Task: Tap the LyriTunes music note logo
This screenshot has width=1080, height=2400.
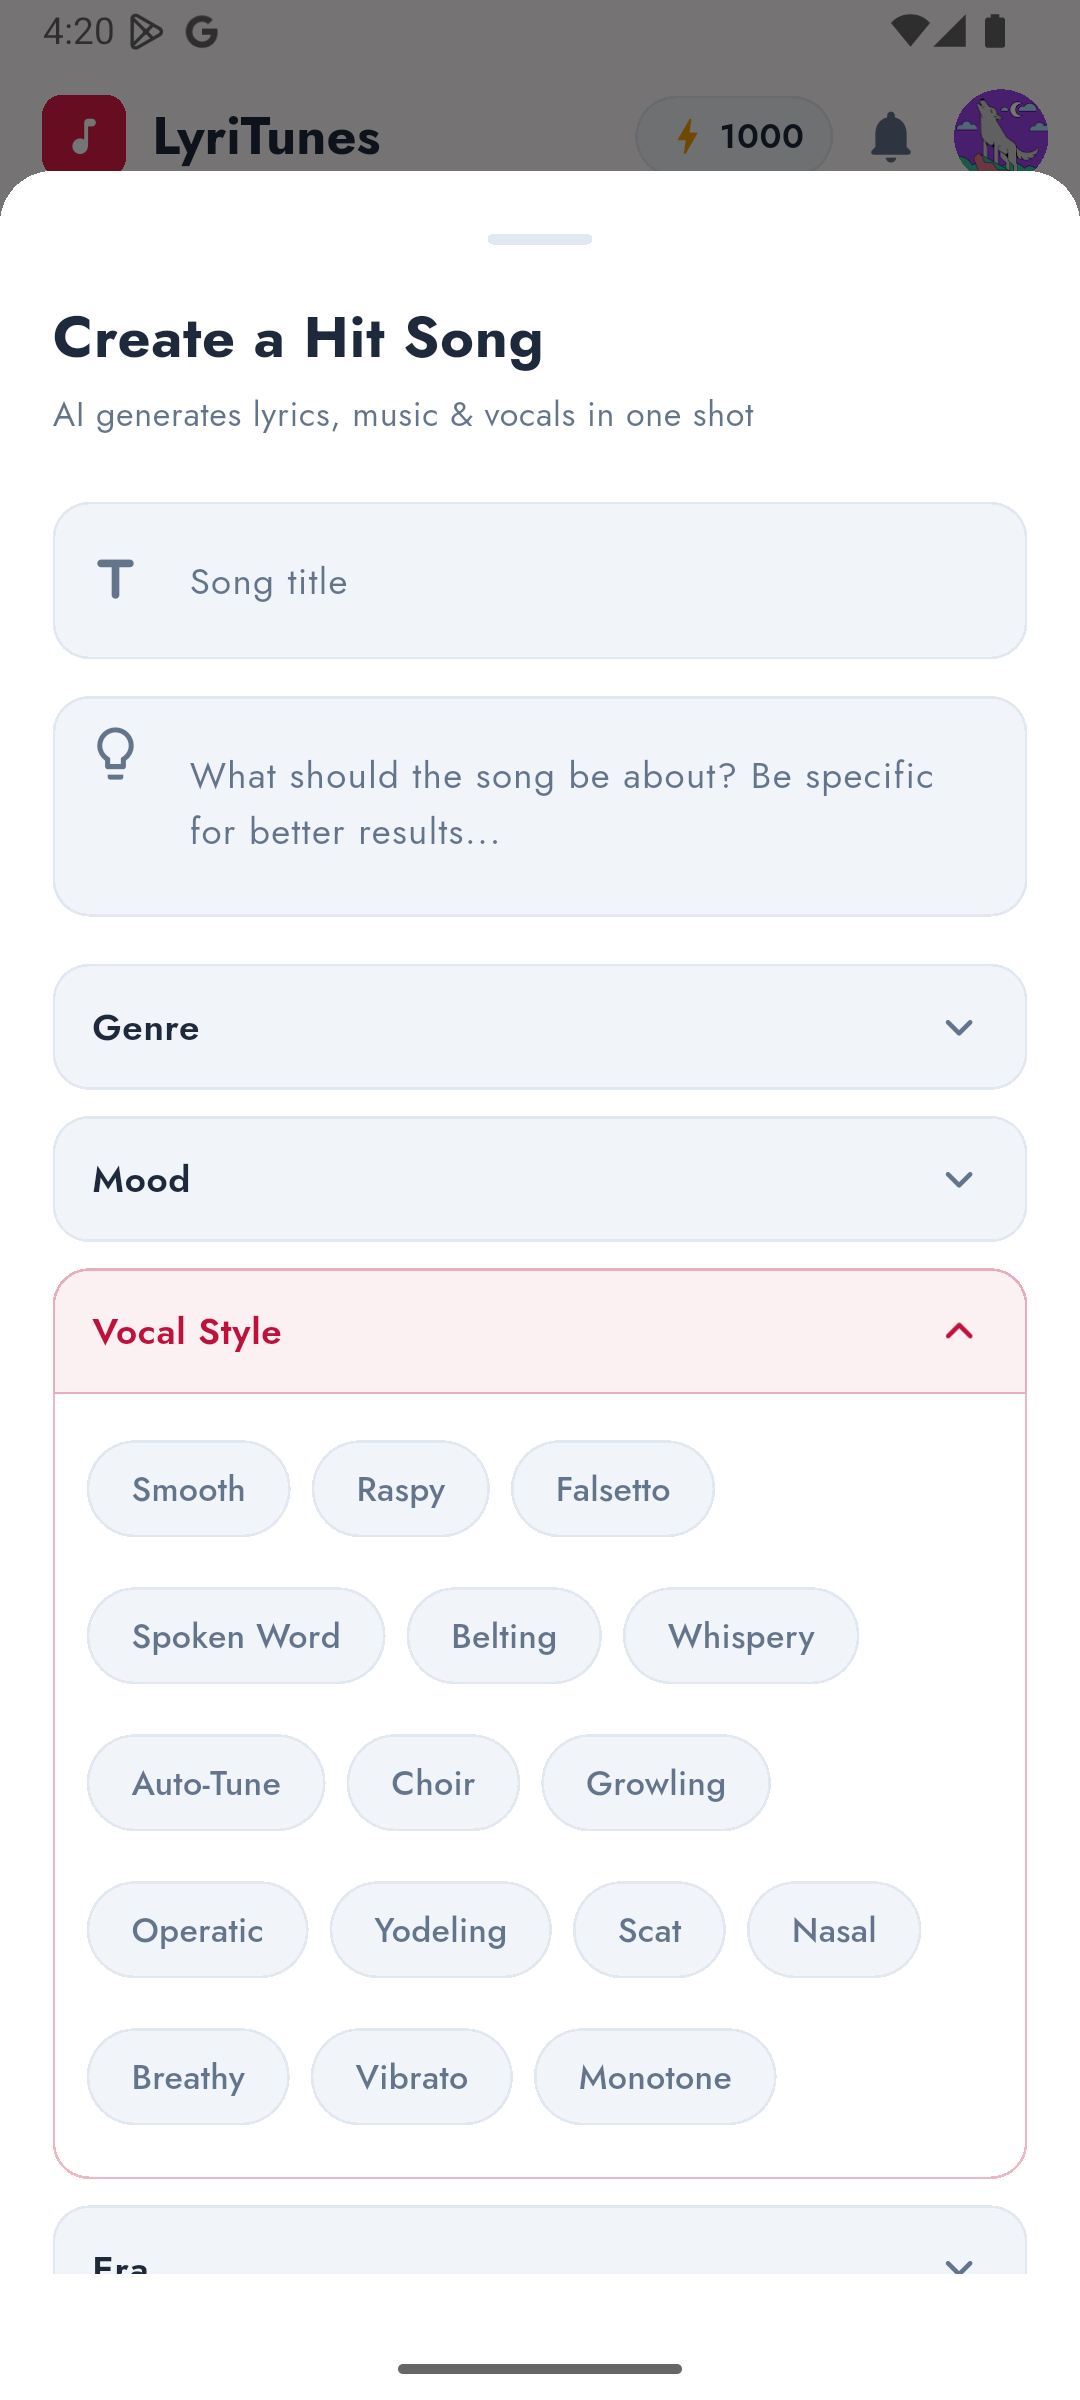Action: (84, 135)
